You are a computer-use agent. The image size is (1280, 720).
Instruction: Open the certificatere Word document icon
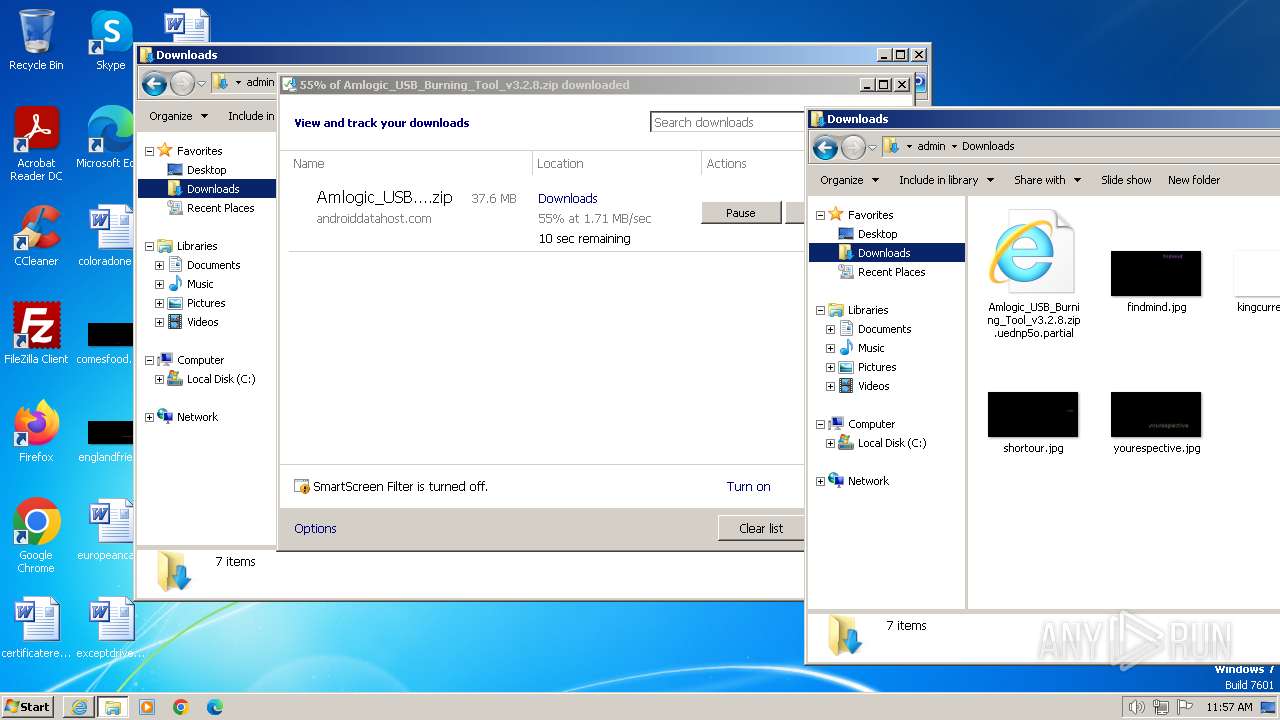[36, 628]
